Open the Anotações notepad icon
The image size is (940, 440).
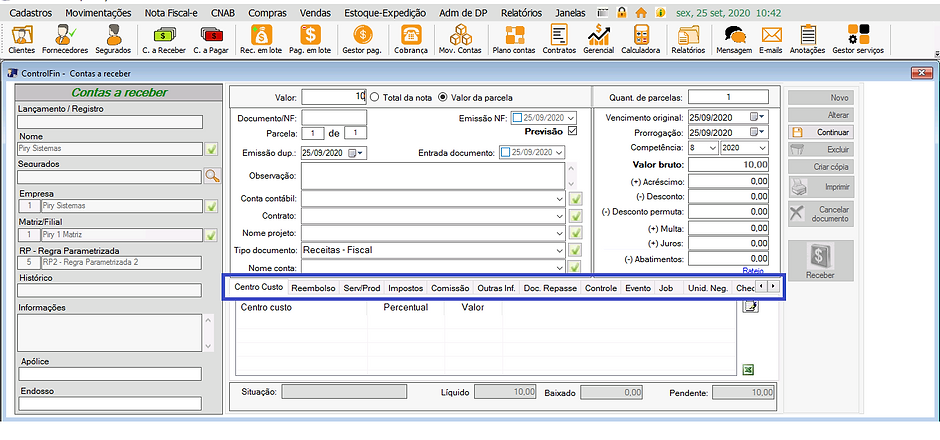pos(807,40)
